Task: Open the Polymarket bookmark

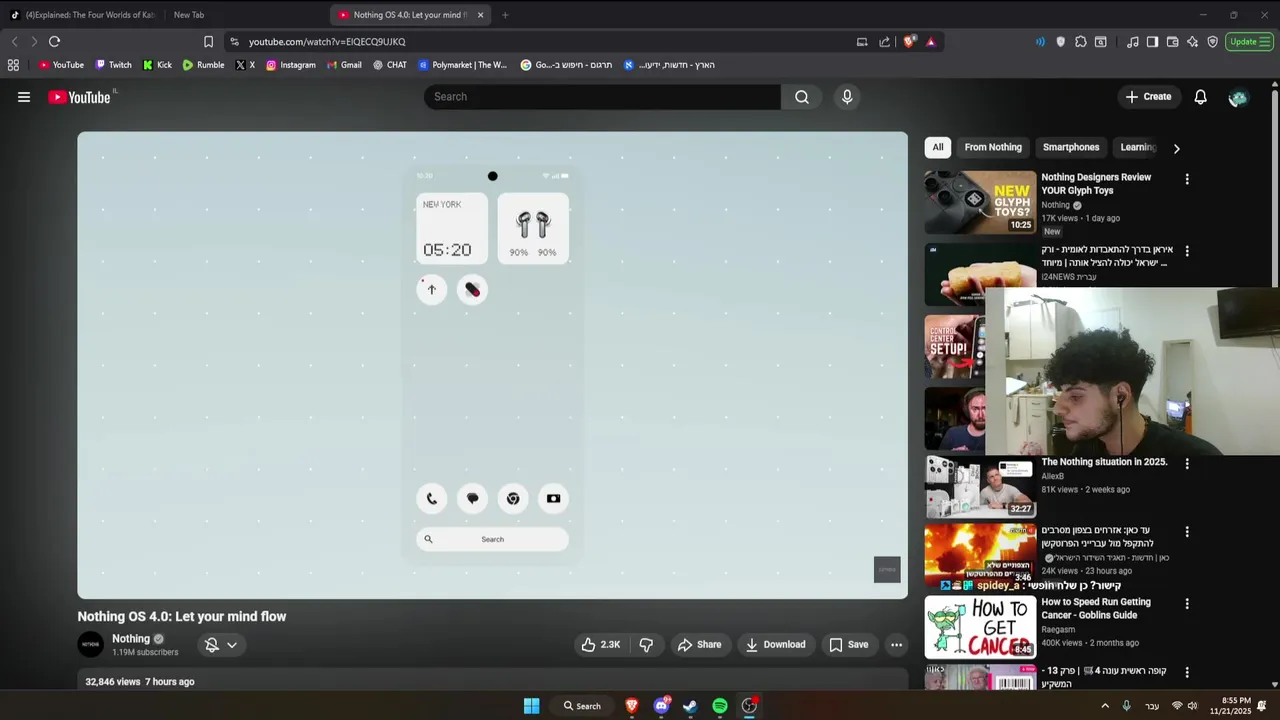Action: (463, 65)
